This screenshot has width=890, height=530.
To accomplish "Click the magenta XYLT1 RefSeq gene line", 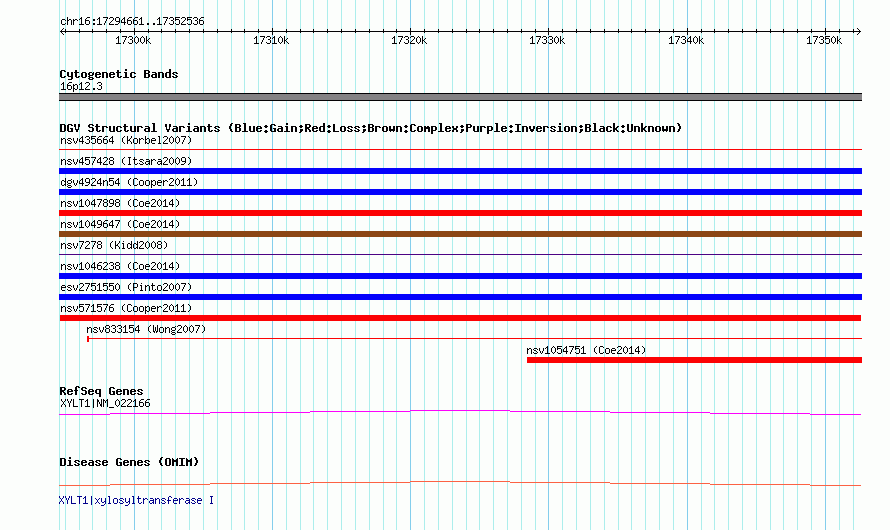I will point(460,412).
